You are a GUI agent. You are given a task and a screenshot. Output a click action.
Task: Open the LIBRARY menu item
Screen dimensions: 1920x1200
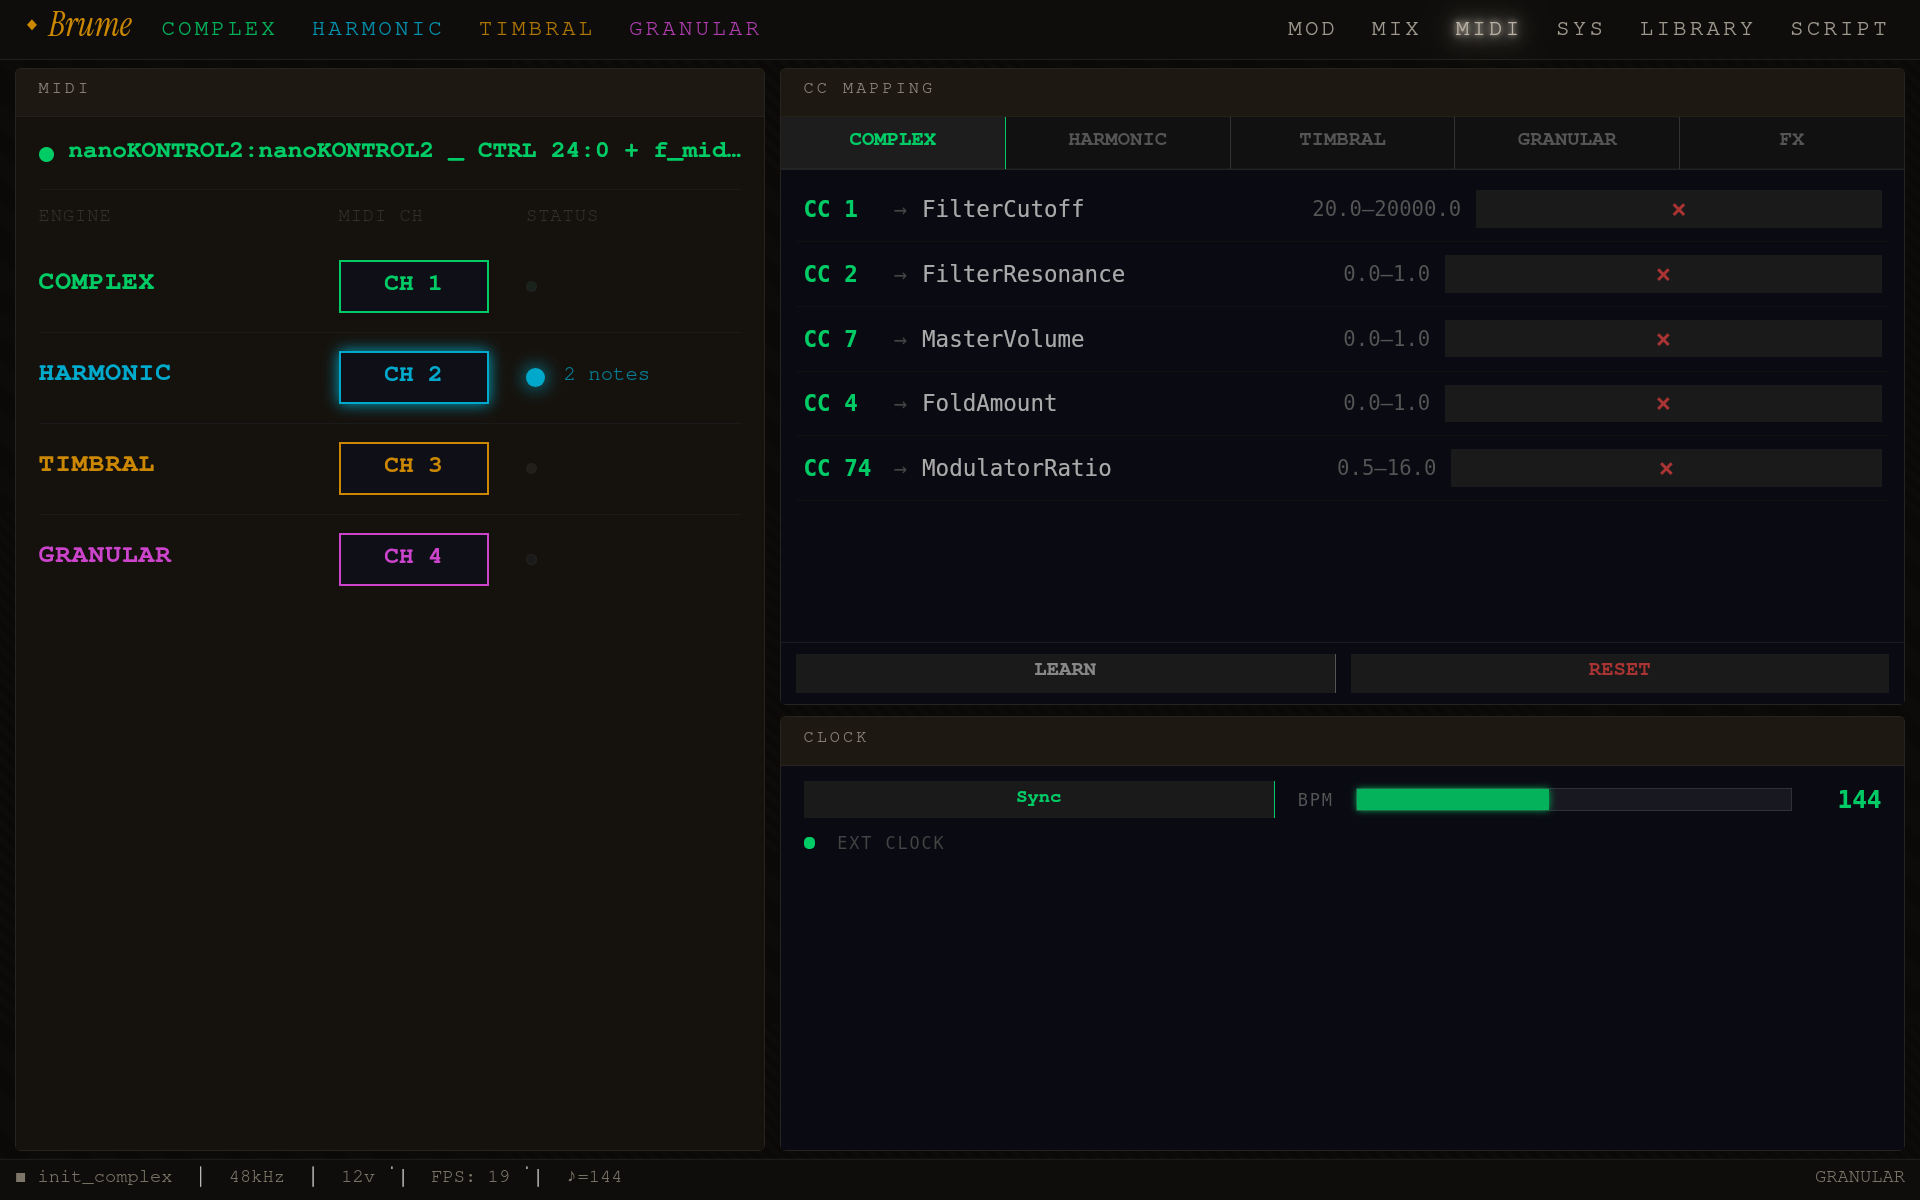tap(1697, 28)
